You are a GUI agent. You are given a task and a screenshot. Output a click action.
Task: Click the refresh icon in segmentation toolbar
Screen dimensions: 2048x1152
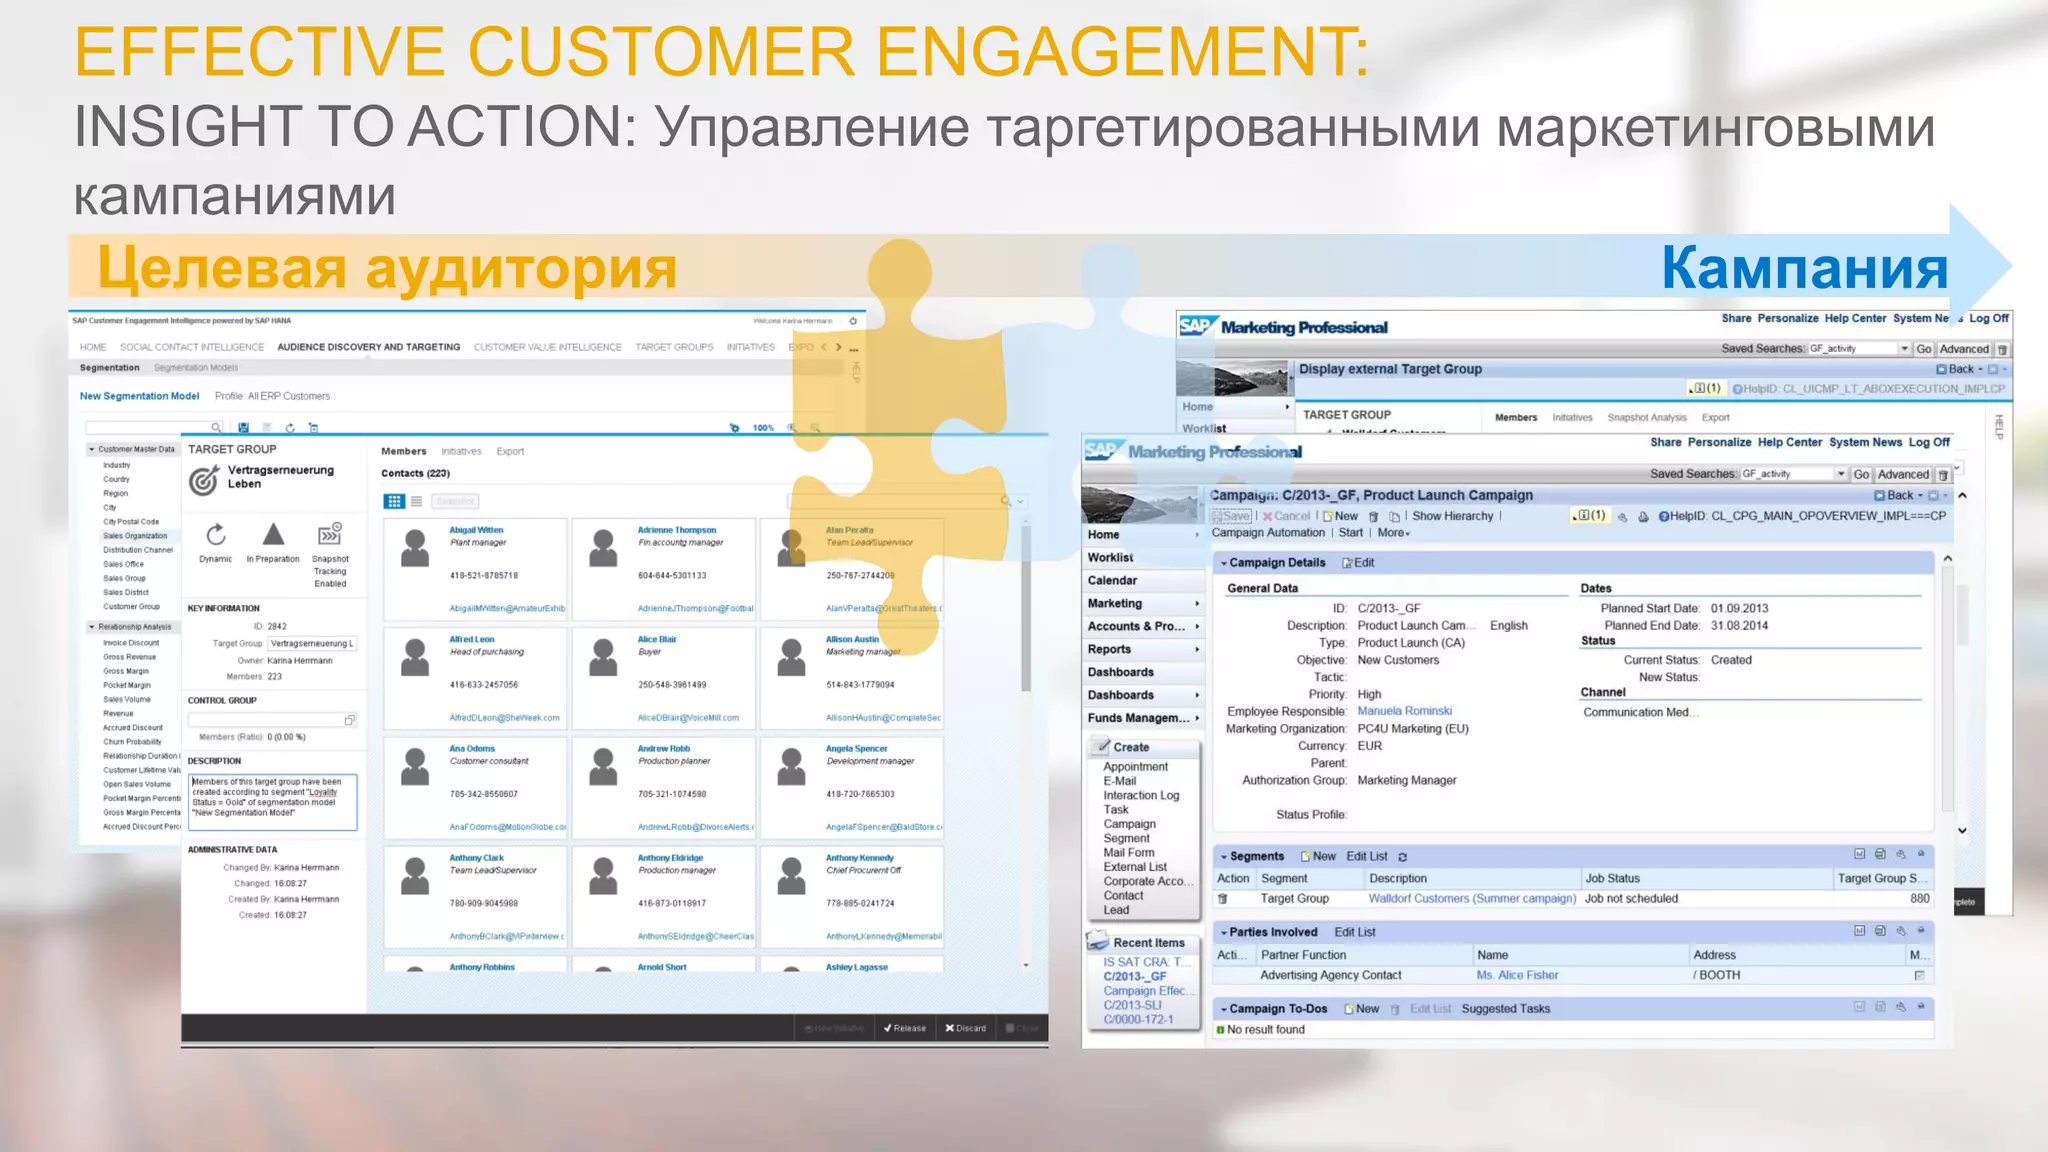coord(290,428)
